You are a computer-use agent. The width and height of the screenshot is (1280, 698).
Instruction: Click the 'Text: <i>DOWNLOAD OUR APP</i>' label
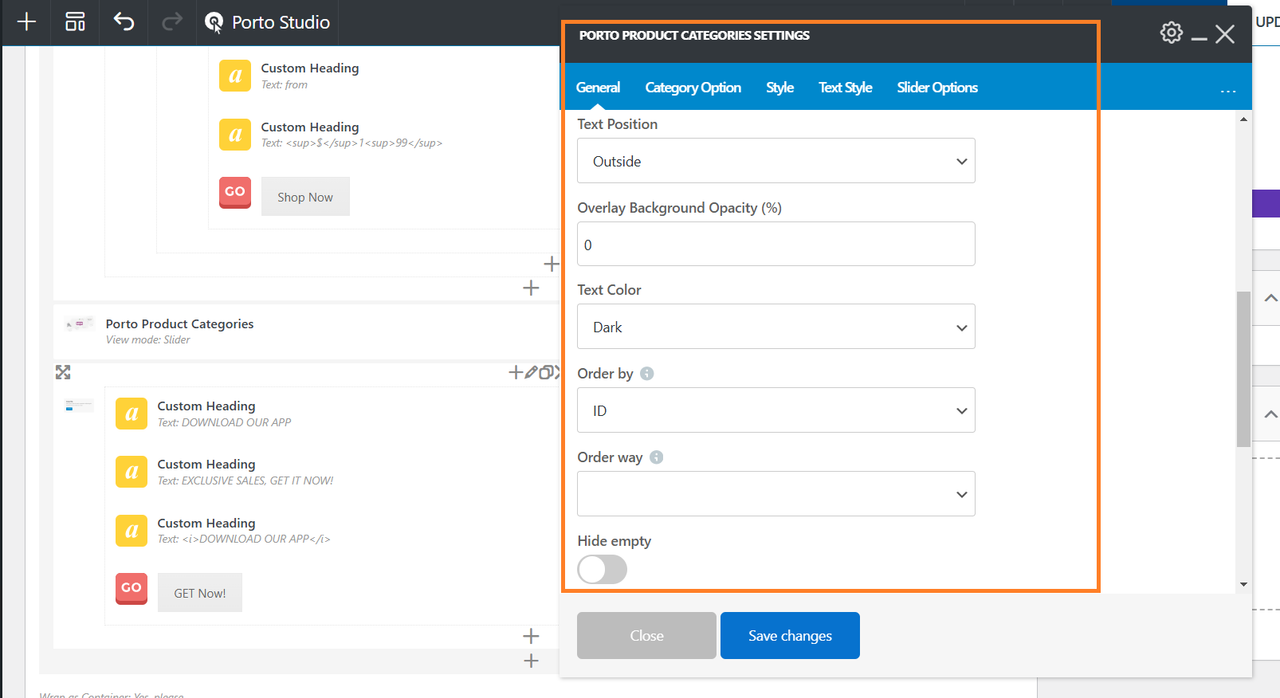243,539
